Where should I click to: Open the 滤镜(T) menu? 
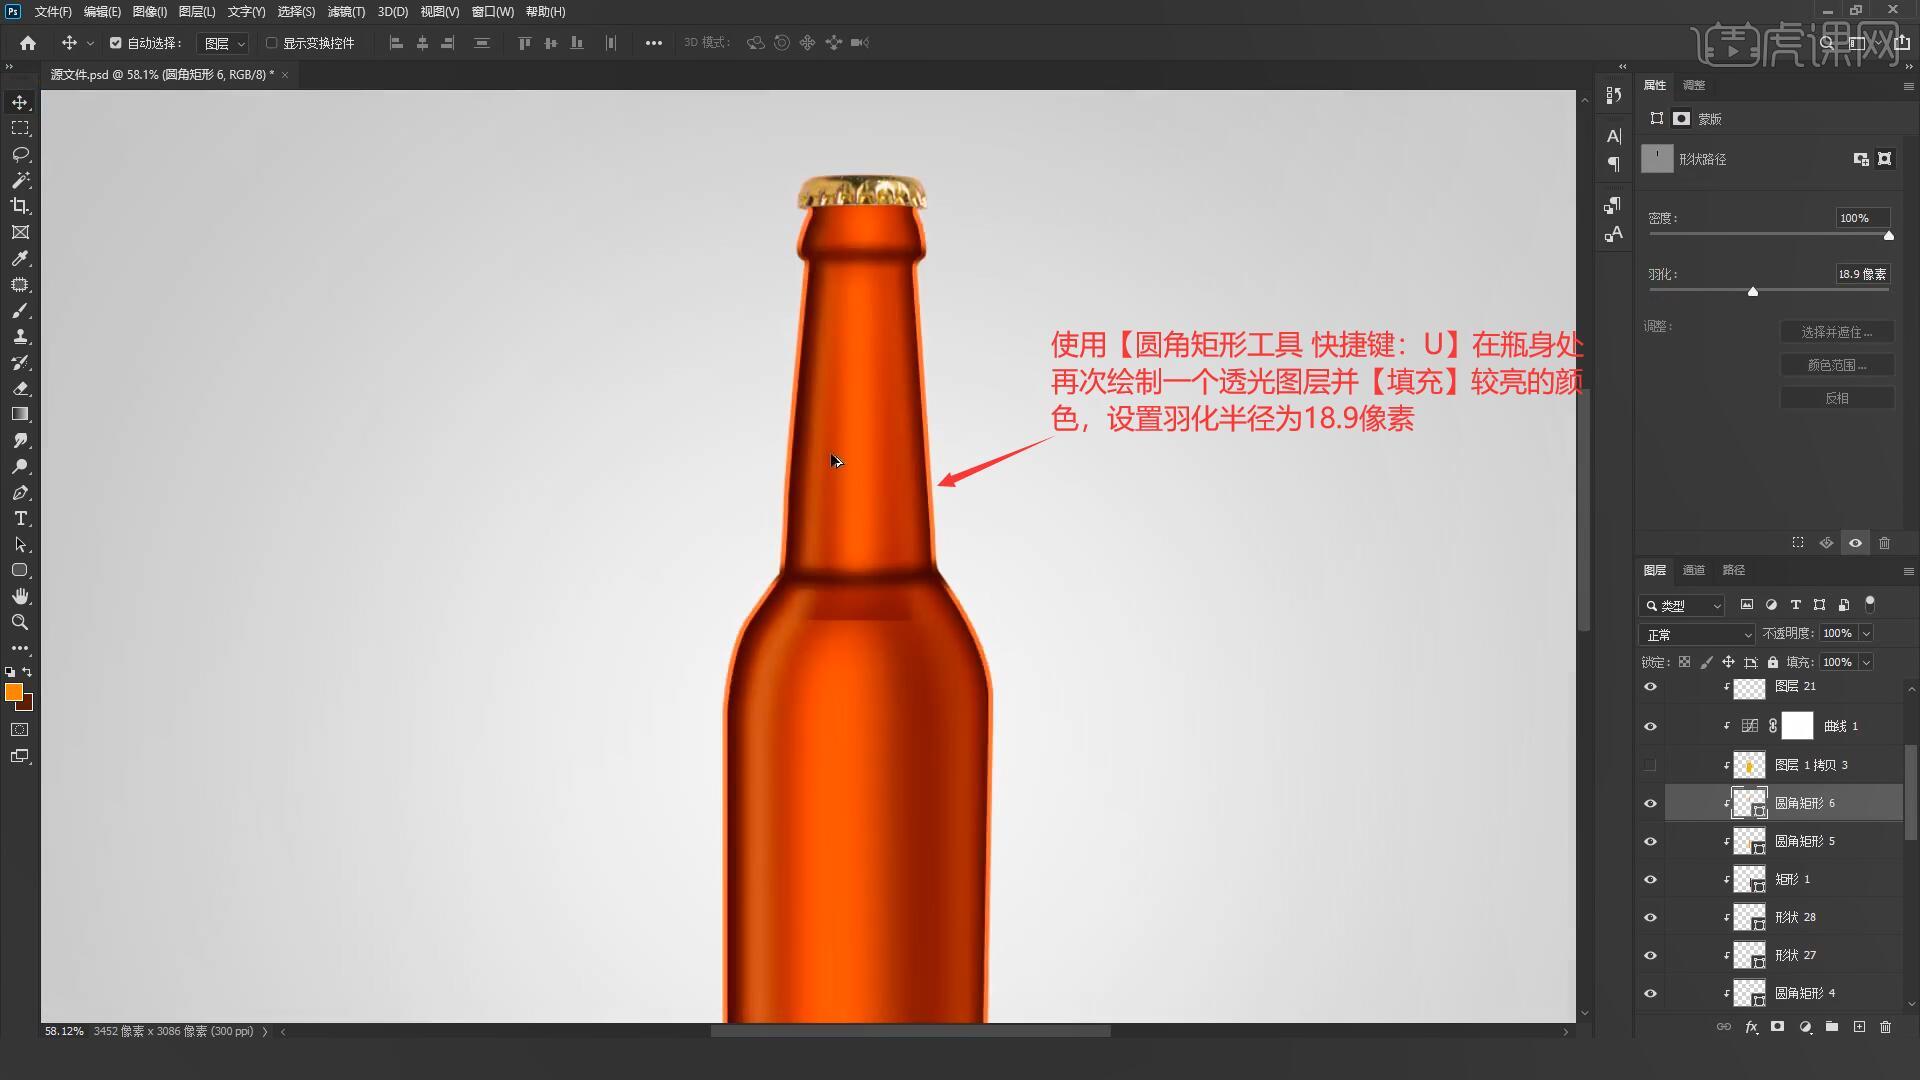[346, 11]
